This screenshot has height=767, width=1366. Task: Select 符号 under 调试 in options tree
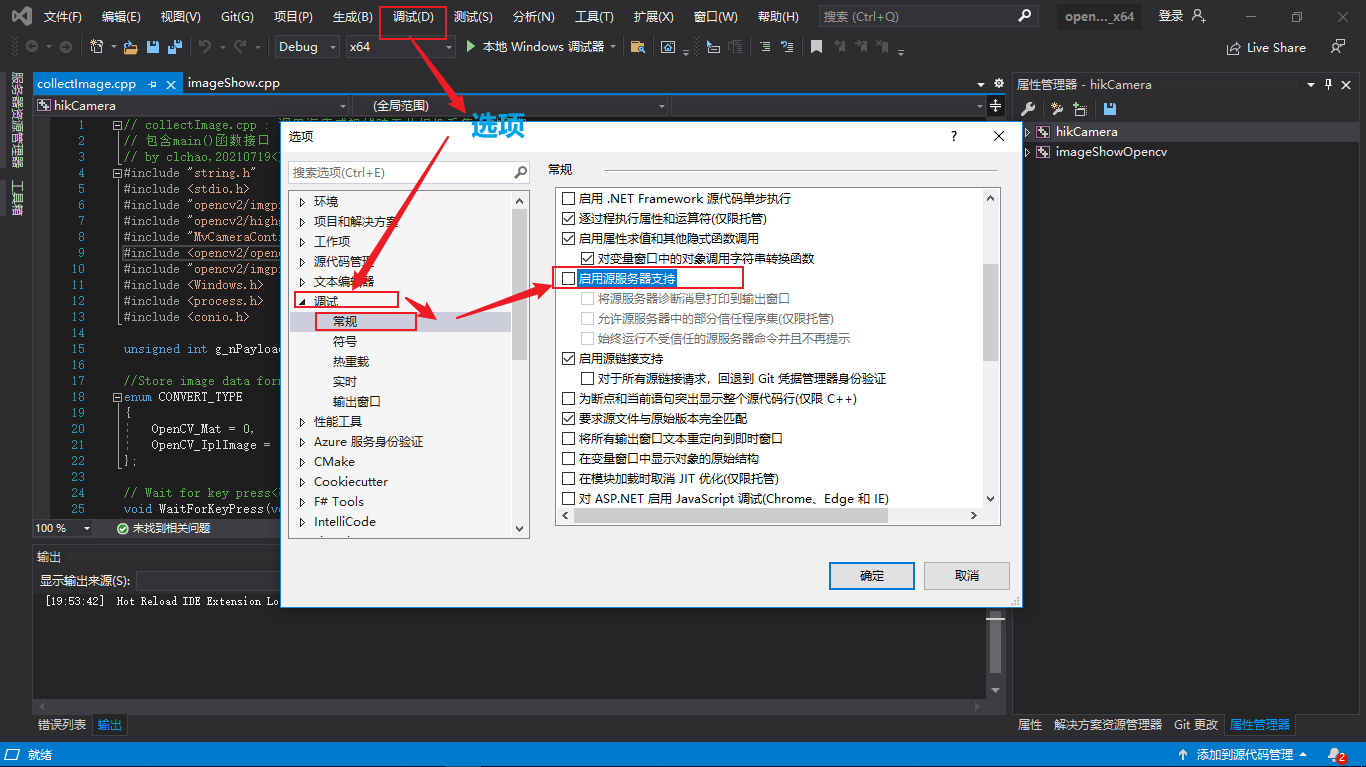(x=345, y=342)
